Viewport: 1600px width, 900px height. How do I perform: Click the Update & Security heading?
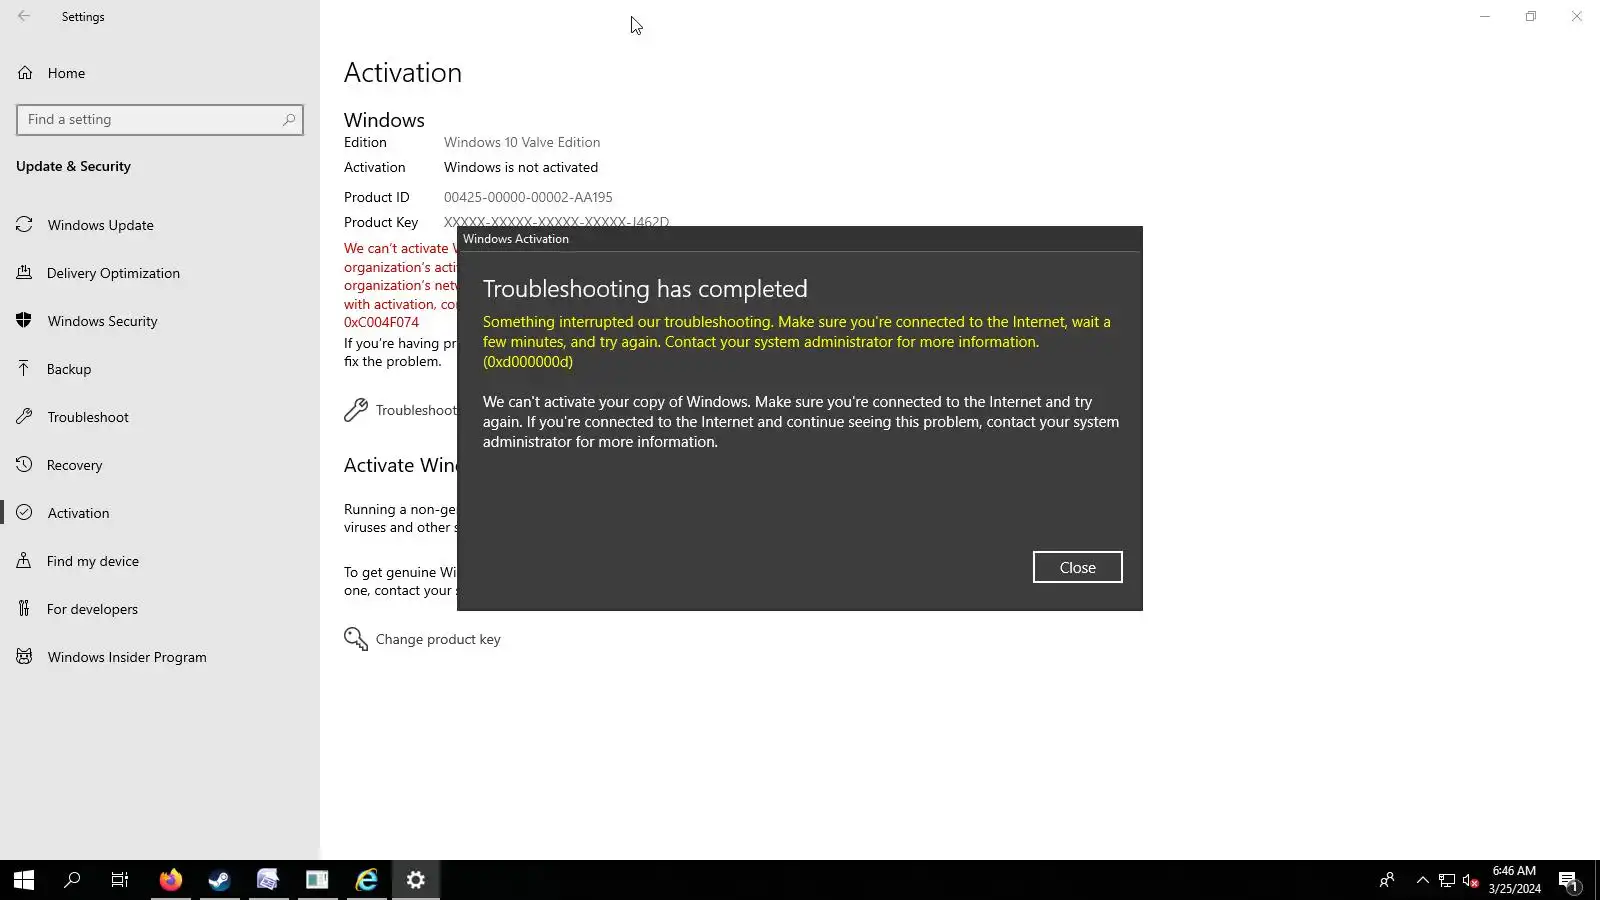coord(73,166)
